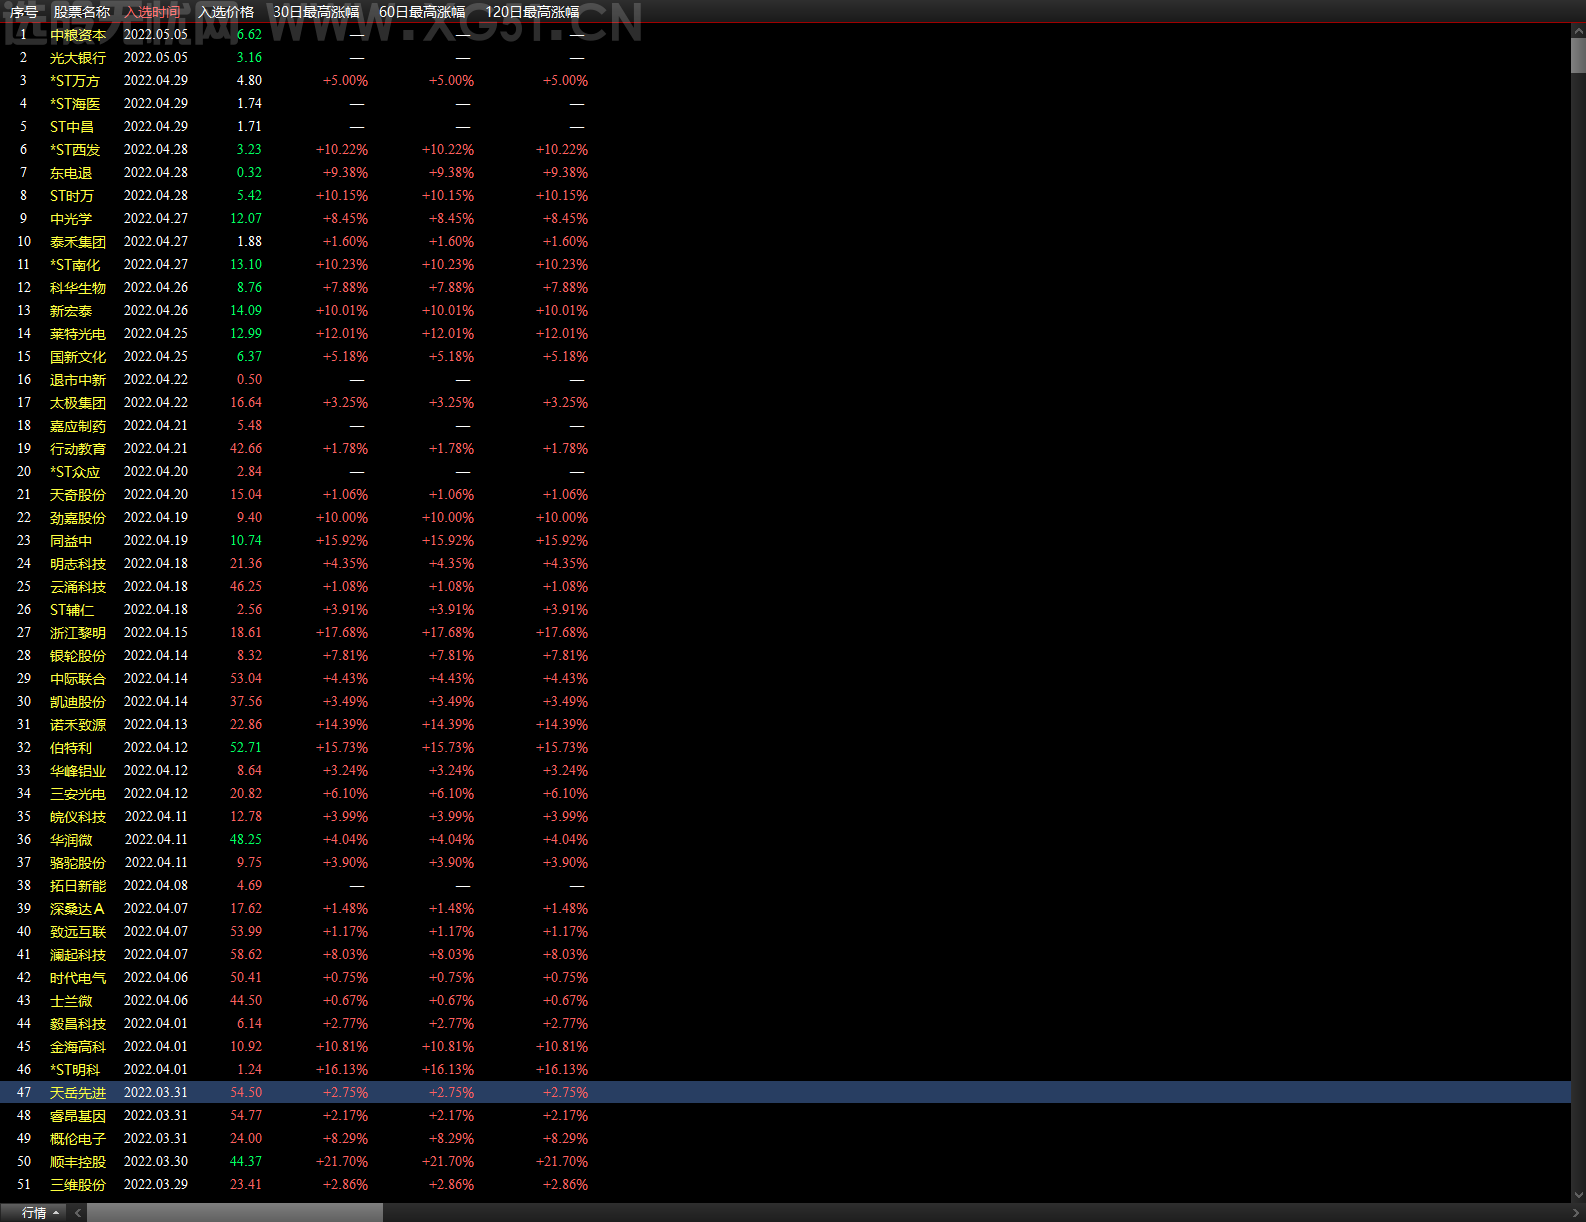The height and width of the screenshot is (1222, 1586).
Task: Click the 时代电气 stock name
Action: [x=78, y=978]
